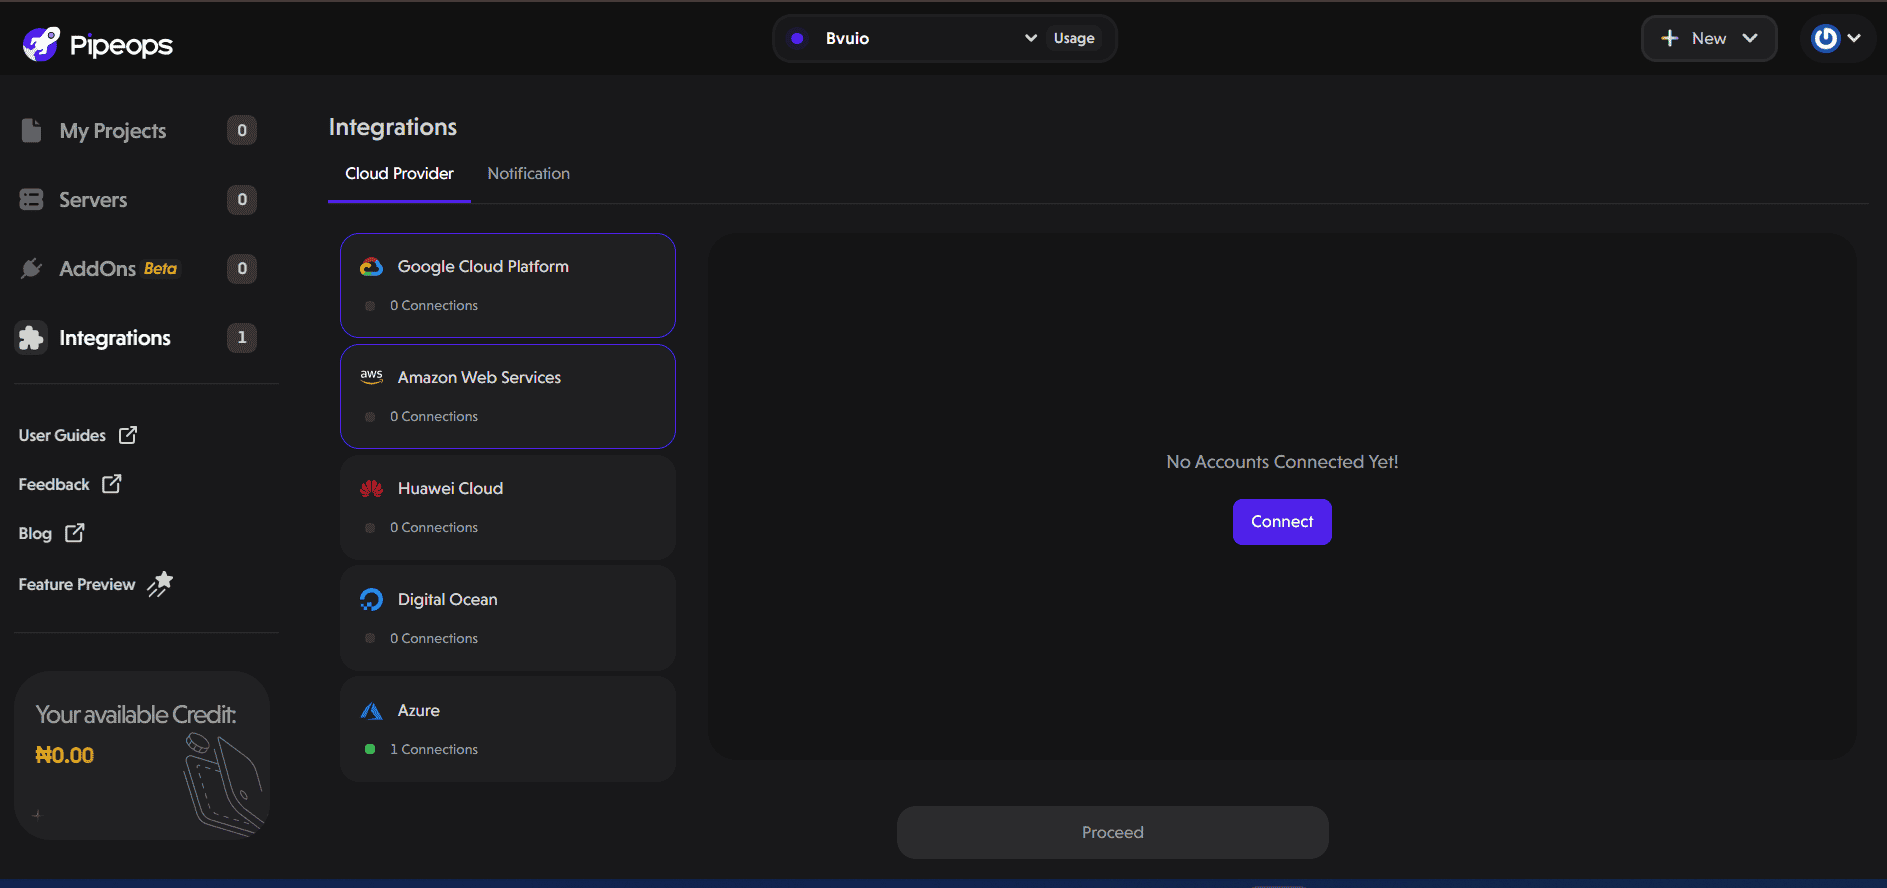1887x888 pixels.
Task: Click the Servers stack icon
Action: 31,200
